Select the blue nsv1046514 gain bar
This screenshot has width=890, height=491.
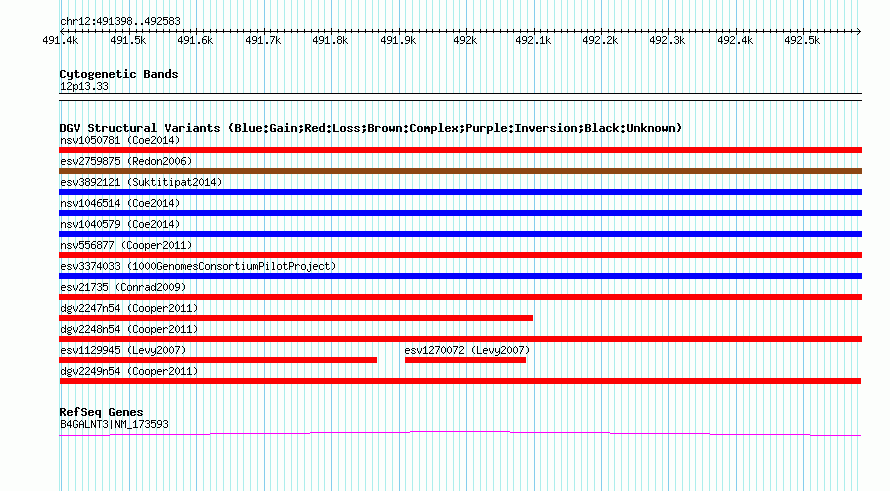tap(460, 213)
